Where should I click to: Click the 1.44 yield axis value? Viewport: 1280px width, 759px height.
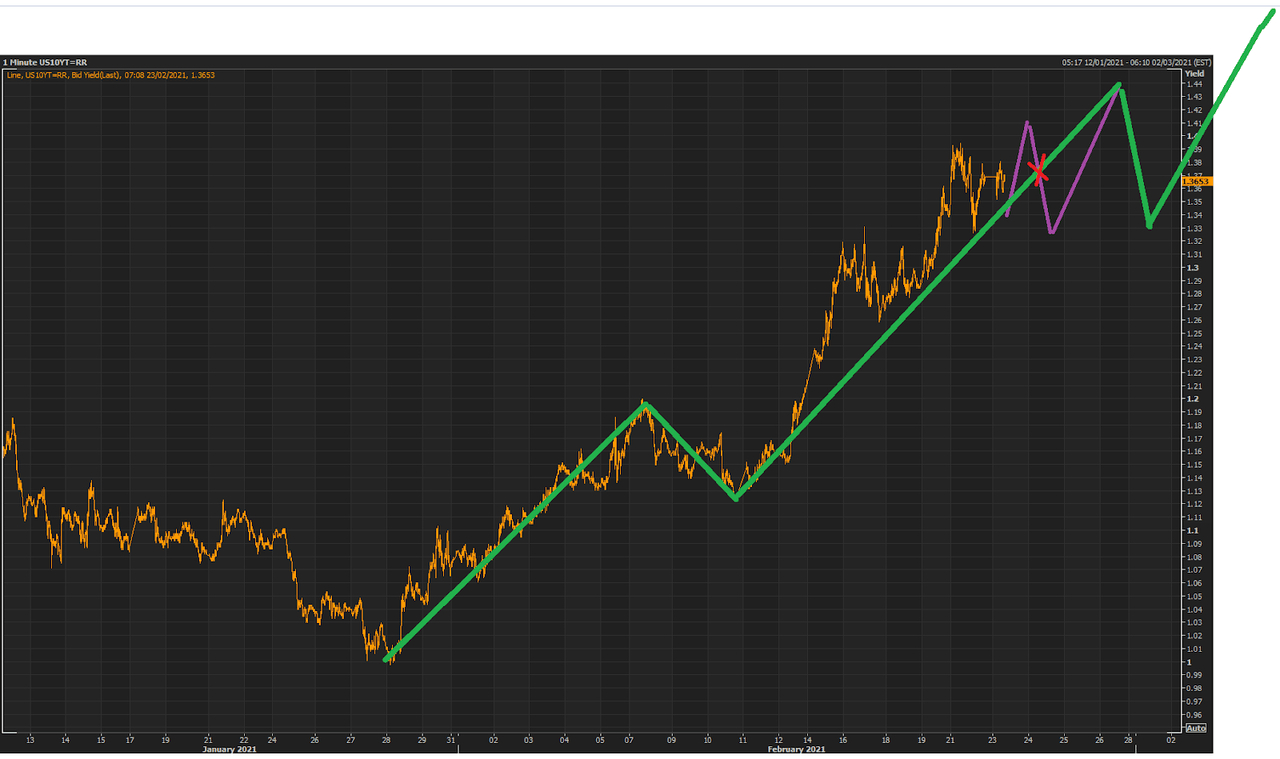1193,84
